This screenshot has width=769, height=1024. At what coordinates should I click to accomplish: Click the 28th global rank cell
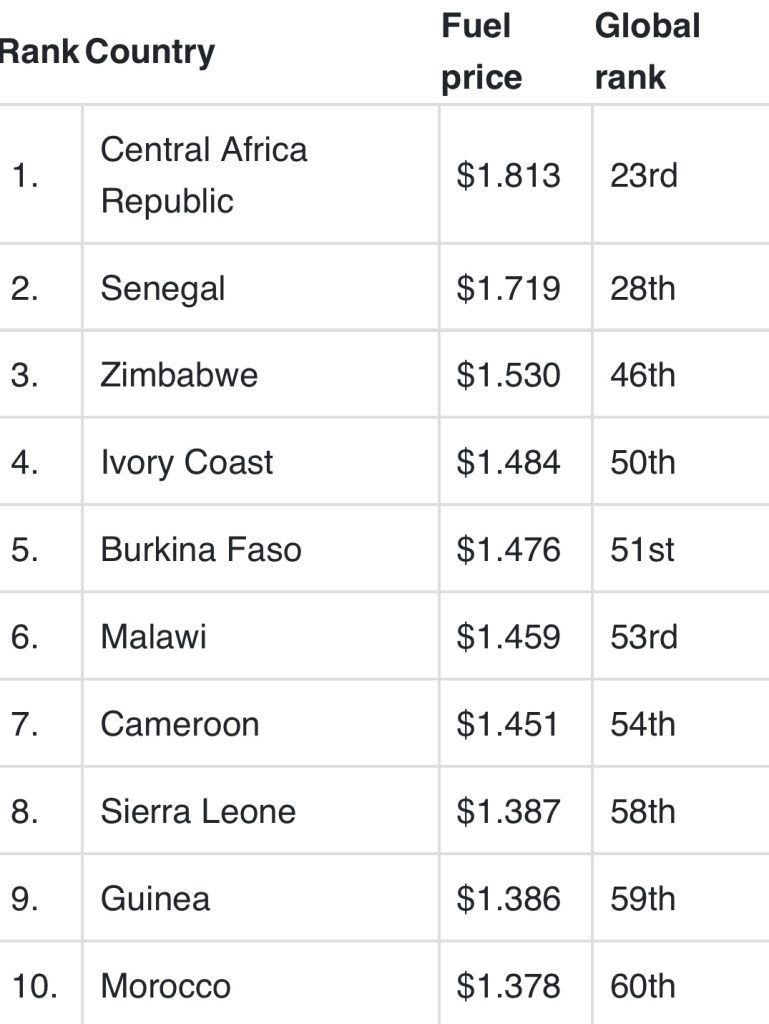(x=643, y=289)
